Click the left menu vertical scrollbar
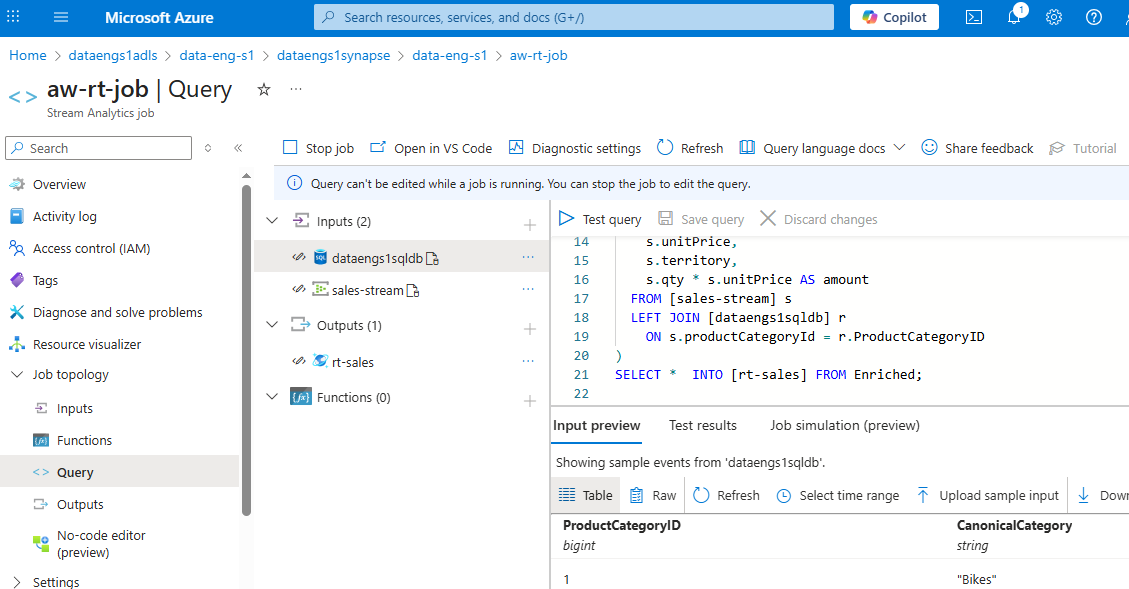 [x=246, y=351]
